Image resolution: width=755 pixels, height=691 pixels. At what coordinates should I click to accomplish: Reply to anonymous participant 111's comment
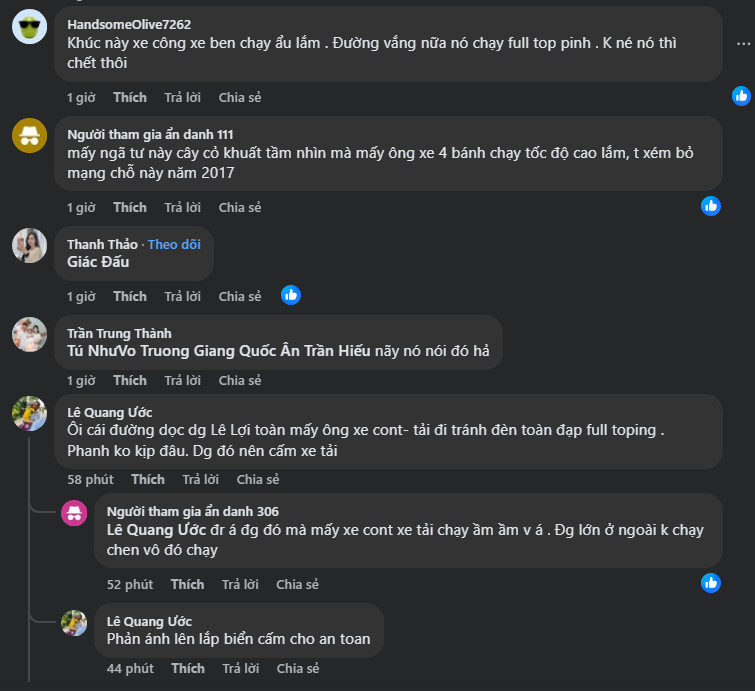tap(182, 207)
